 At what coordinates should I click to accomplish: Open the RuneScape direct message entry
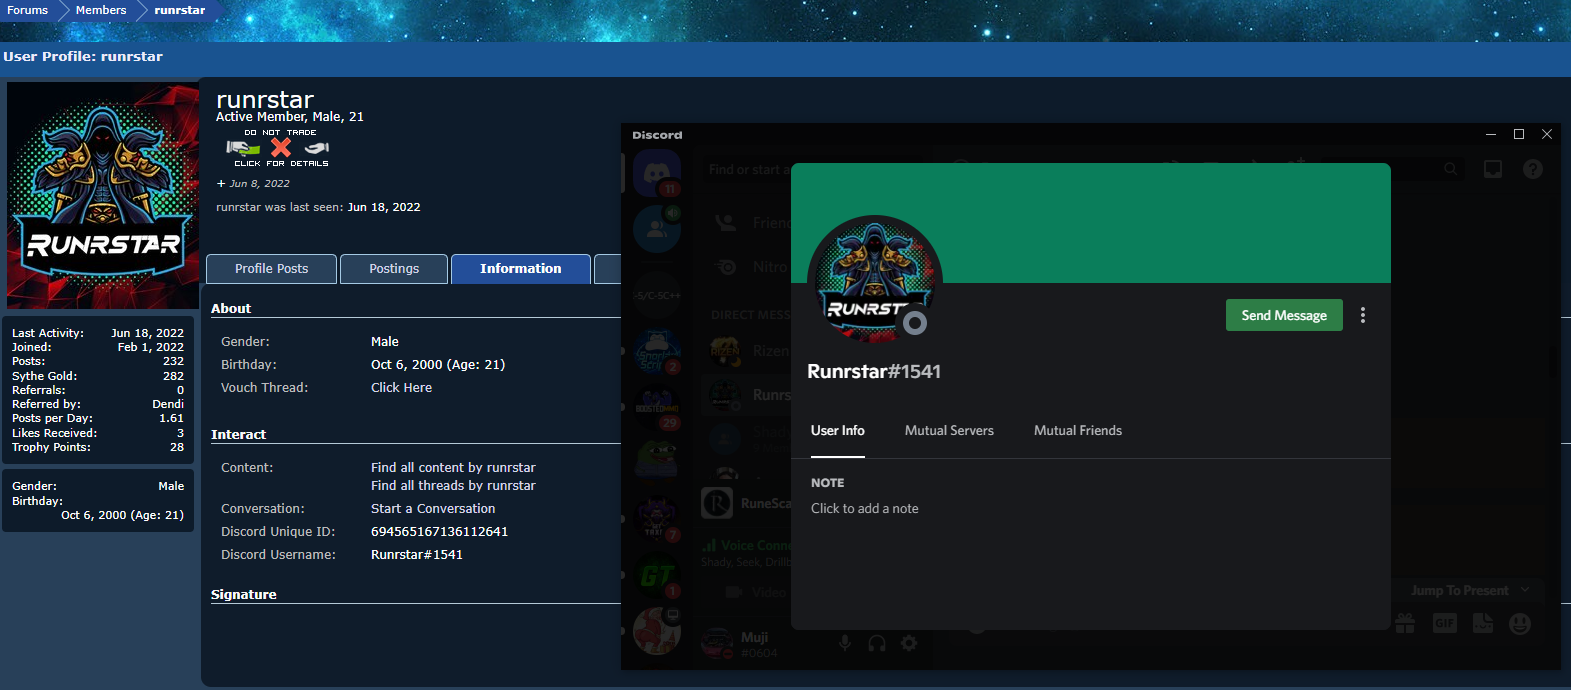pyautogui.click(x=746, y=503)
